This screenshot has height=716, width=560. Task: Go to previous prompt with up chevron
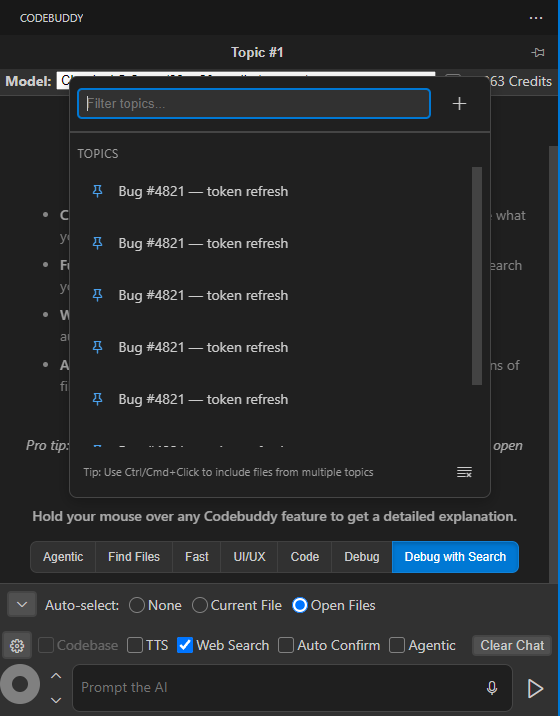tap(56, 675)
